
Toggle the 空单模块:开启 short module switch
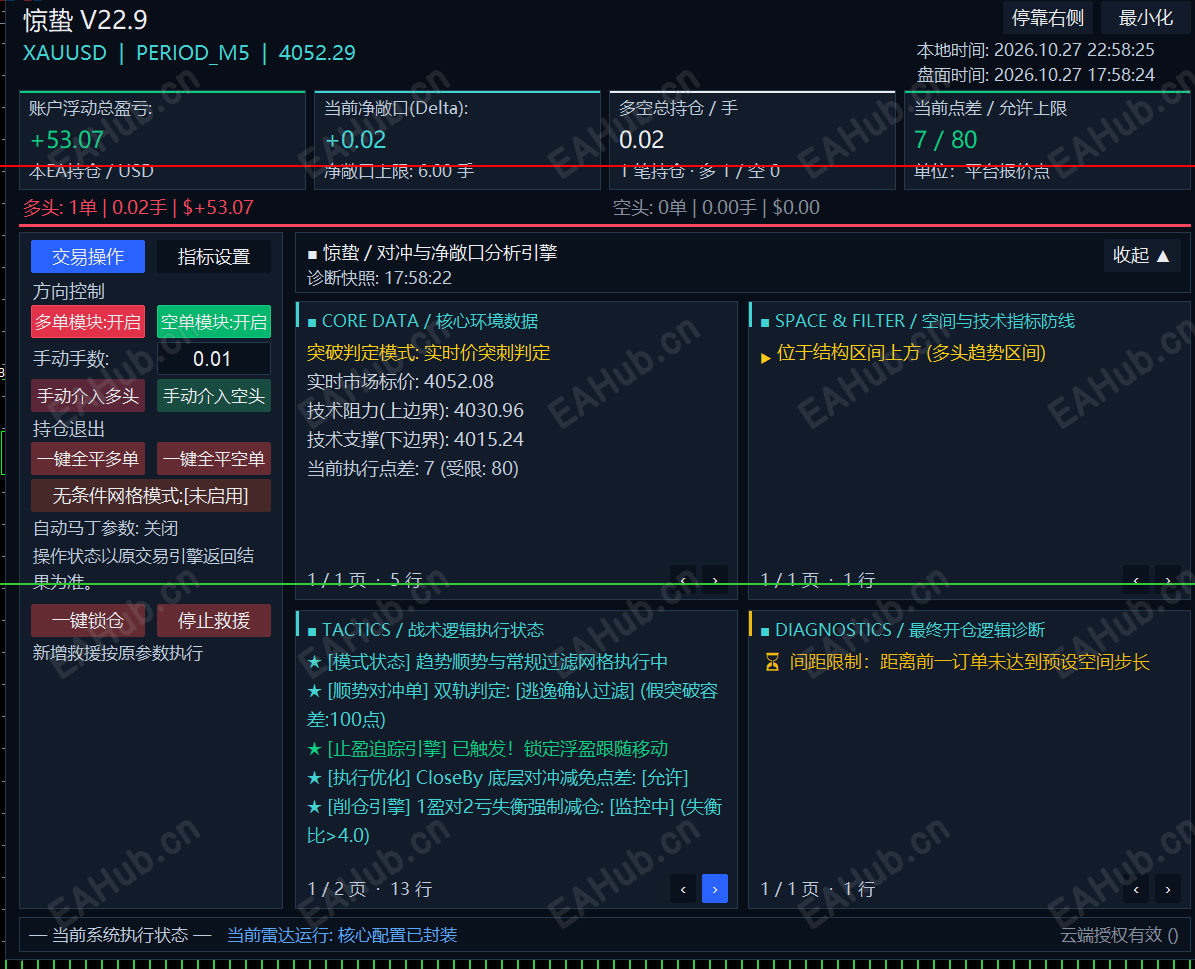click(213, 322)
